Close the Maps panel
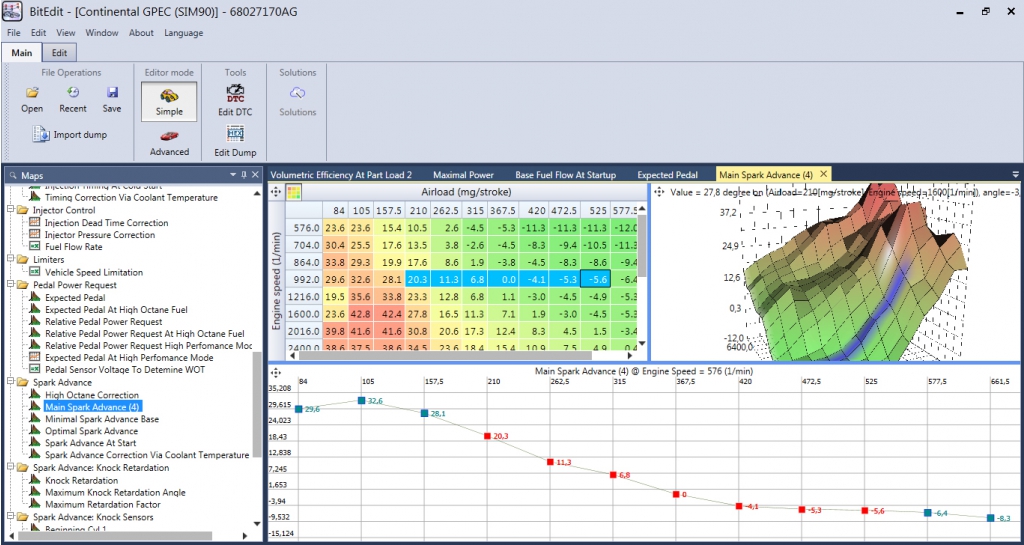This screenshot has height=545, width=1024. pos(255,175)
